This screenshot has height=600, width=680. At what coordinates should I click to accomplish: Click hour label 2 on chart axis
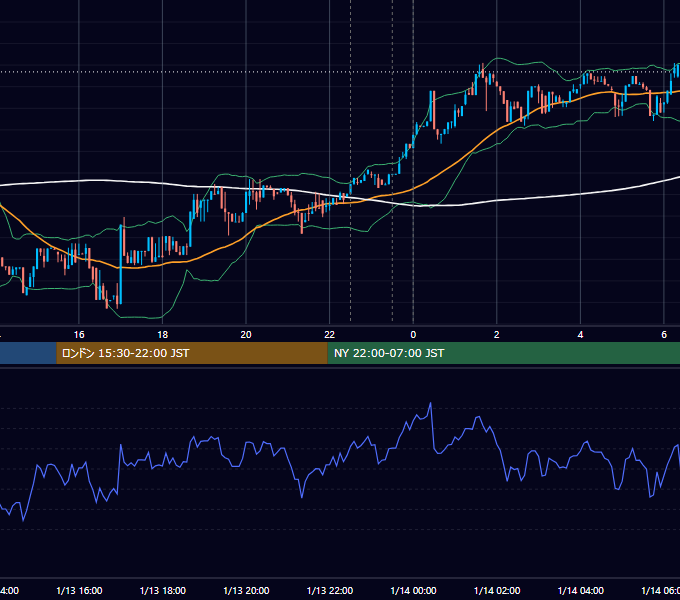coord(497,335)
